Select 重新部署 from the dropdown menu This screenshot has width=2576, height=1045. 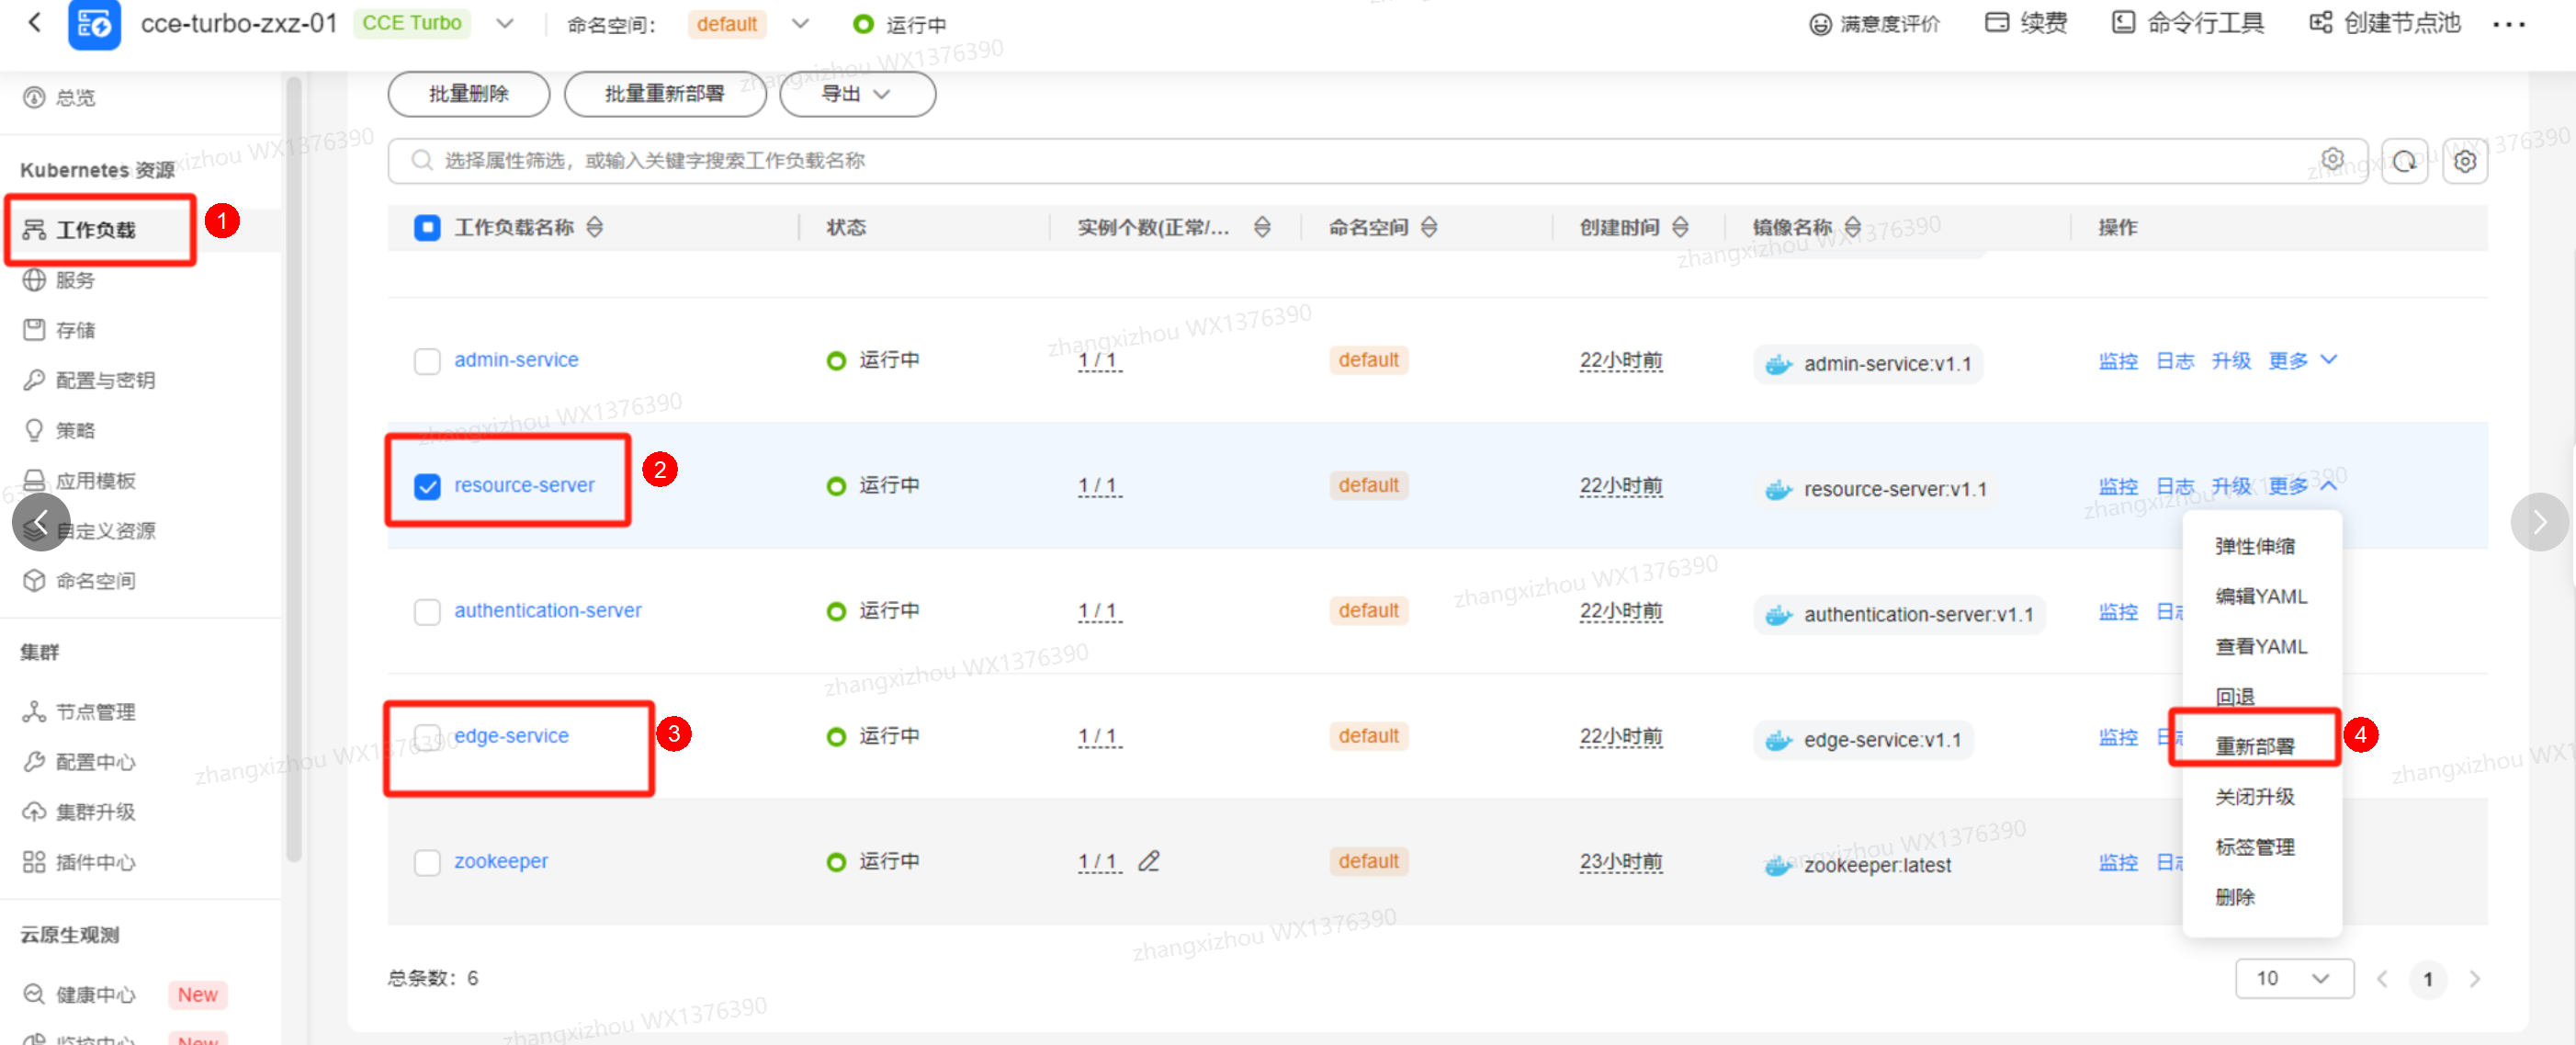pos(2254,746)
